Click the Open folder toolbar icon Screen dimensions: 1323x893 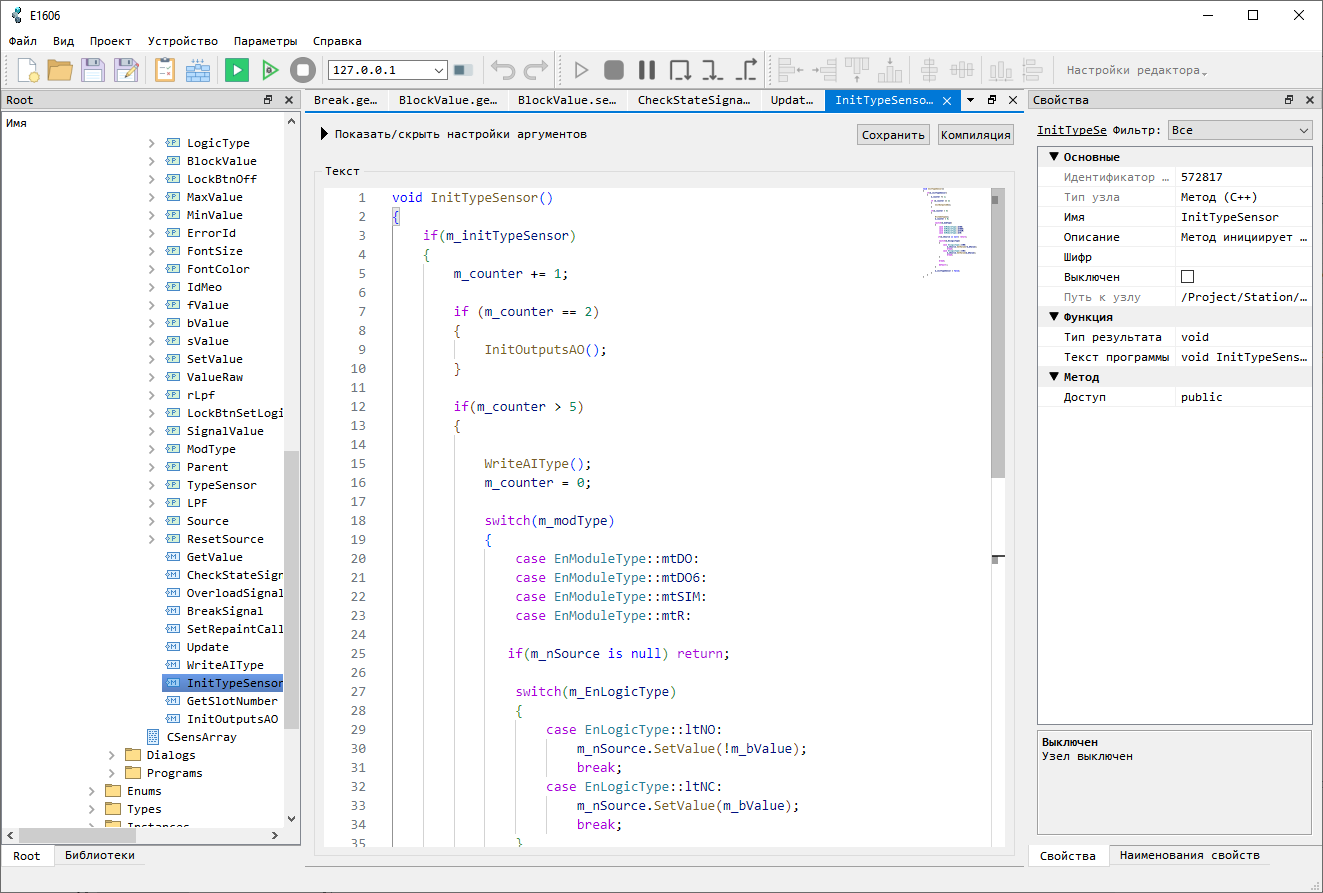point(60,70)
